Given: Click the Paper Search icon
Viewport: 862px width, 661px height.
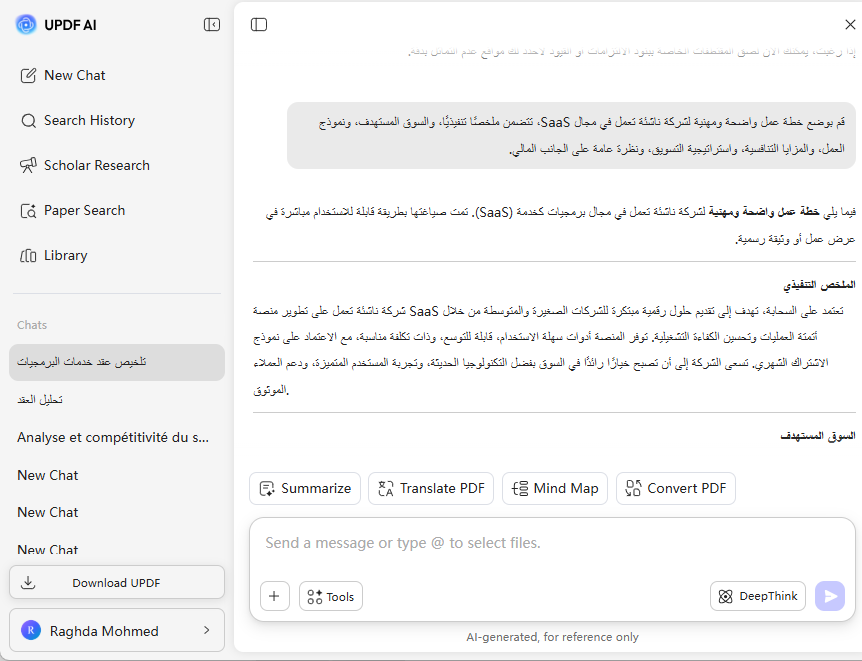Looking at the screenshot, I should tap(28, 211).
